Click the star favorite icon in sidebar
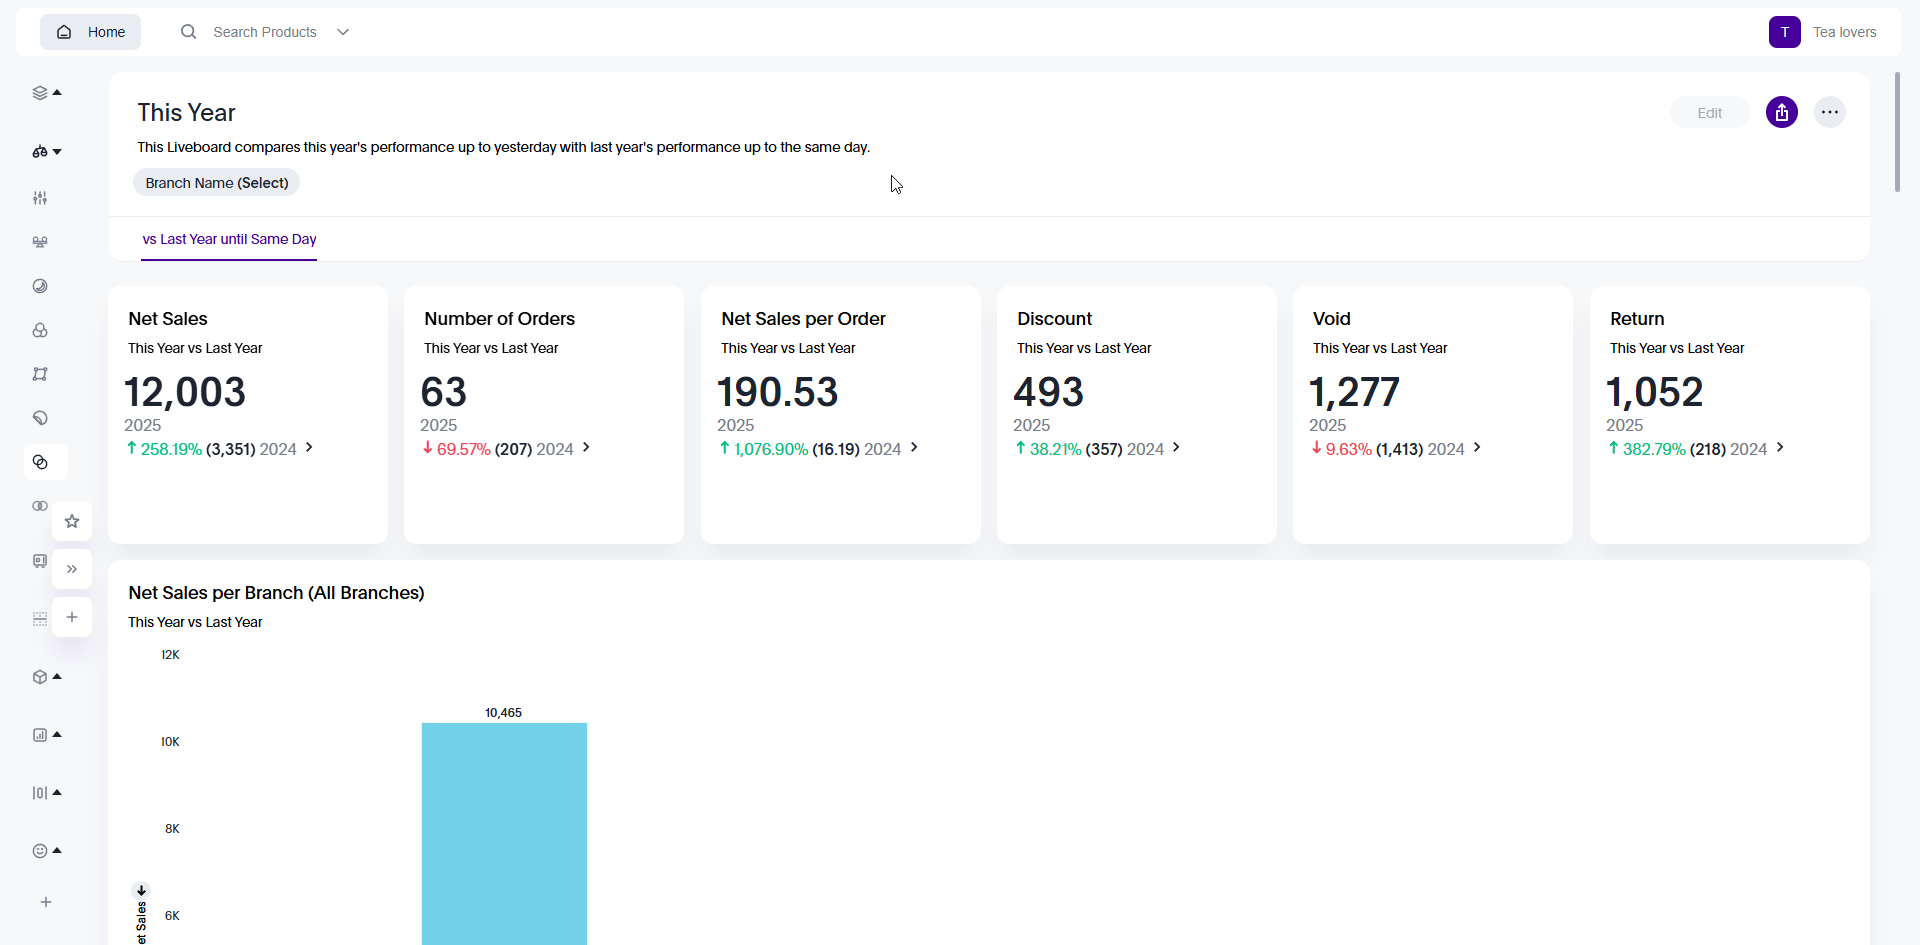1920x945 pixels. point(72,521)
